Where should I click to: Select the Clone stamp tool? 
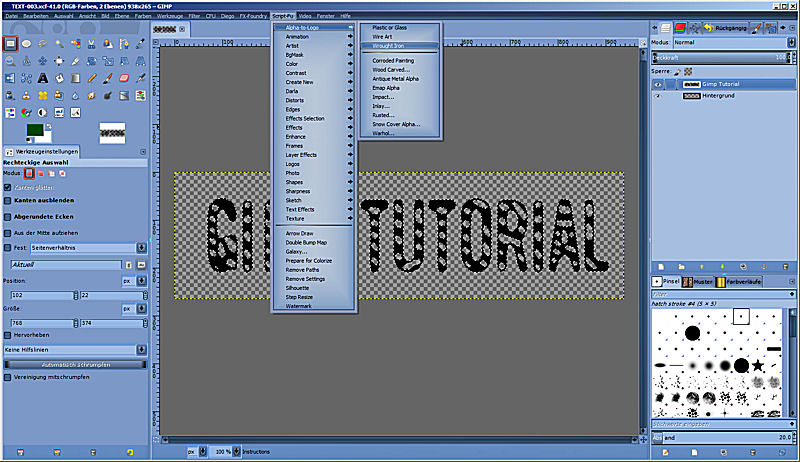pyautogui.click(x=27, y=95)
